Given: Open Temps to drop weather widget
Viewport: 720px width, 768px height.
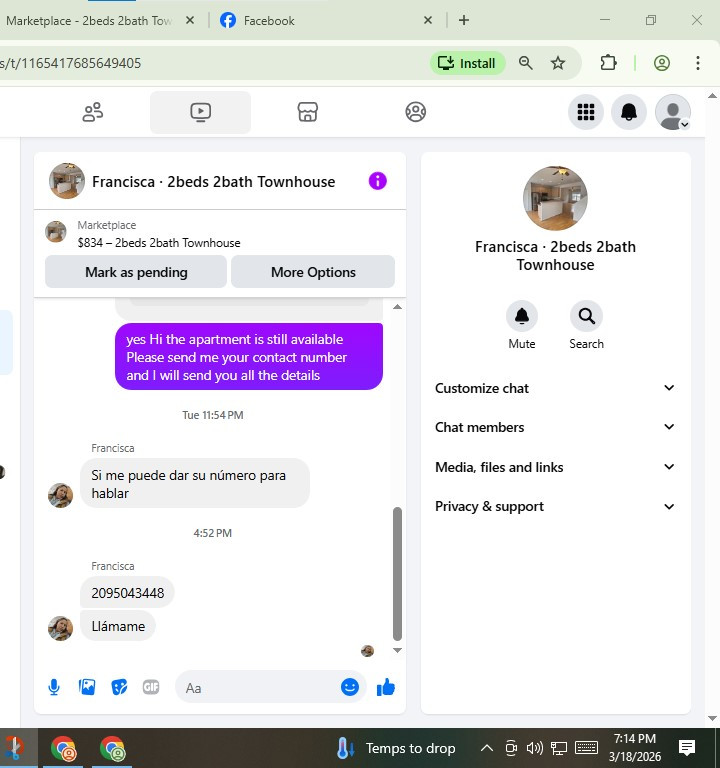Looking at the screenshot, I should pos(396,748).
